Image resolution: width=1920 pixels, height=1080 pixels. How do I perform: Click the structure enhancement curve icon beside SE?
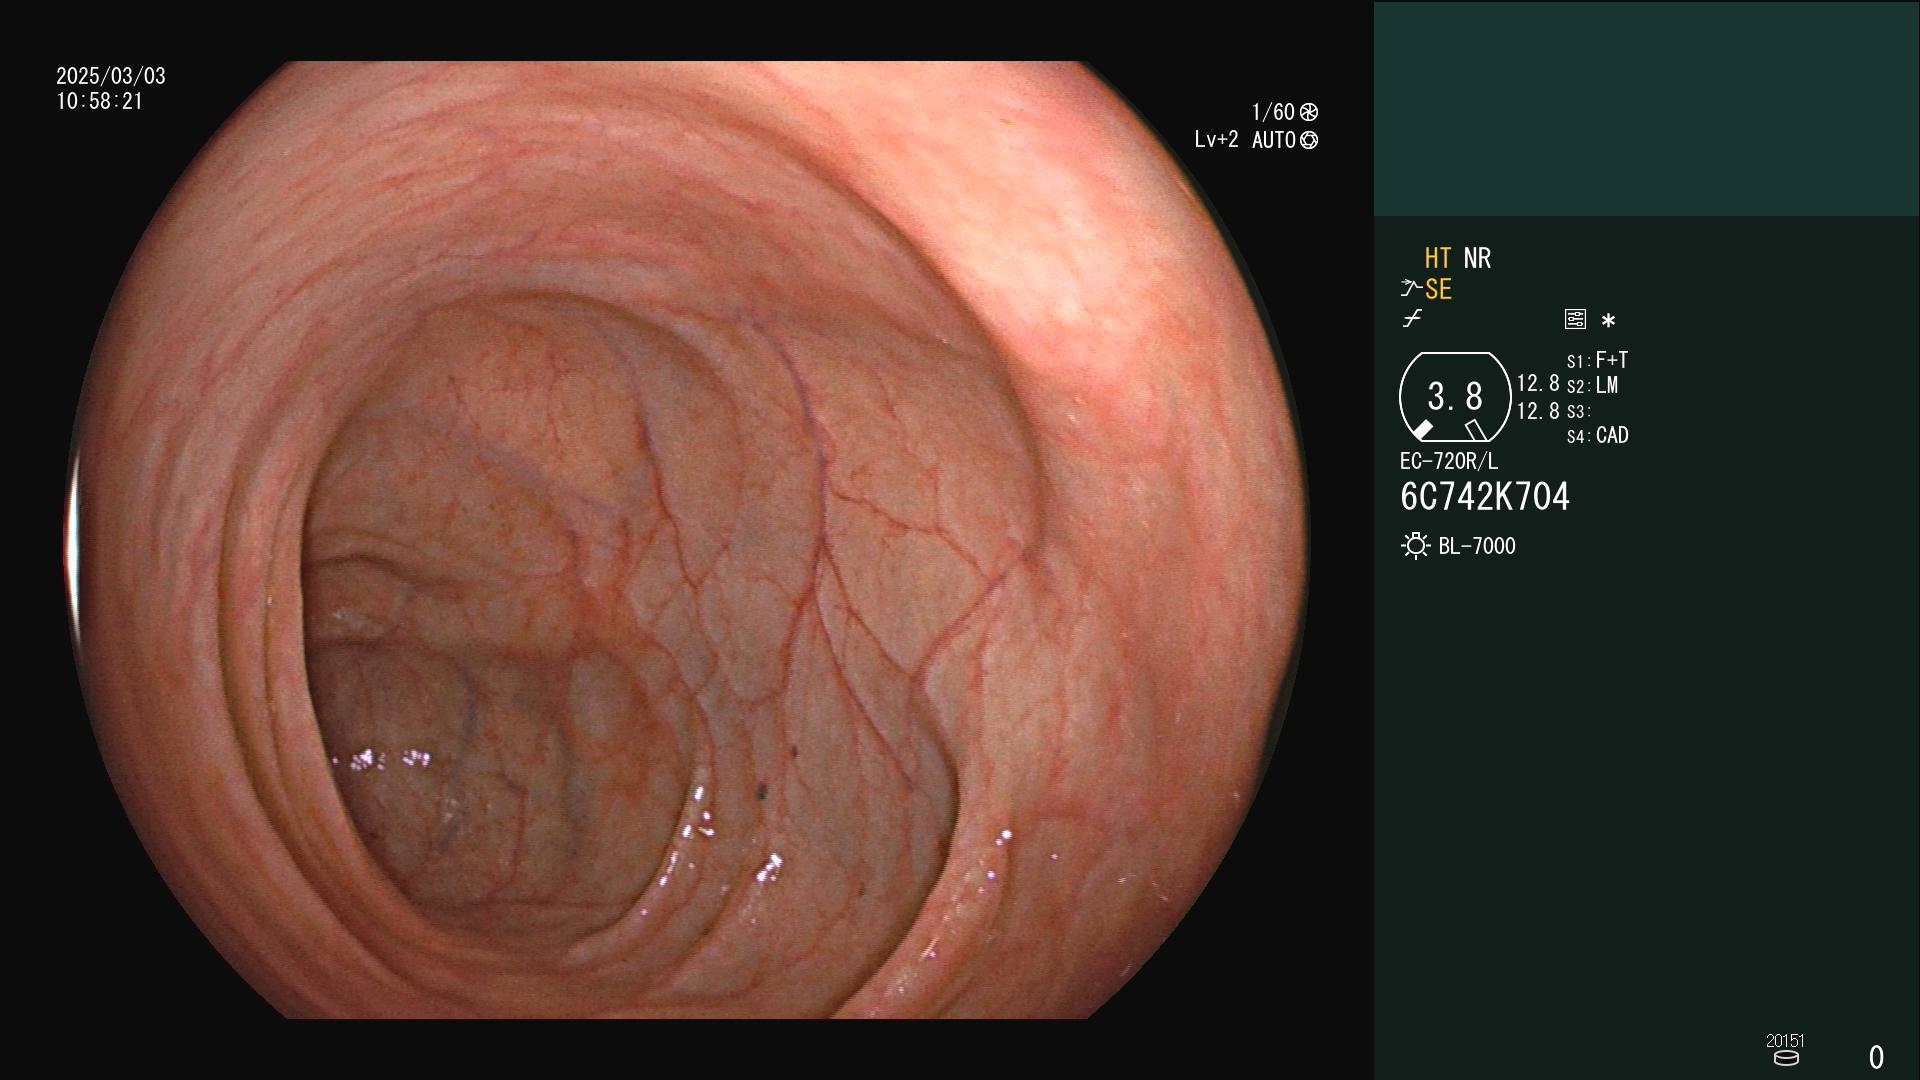[1411, 288]
